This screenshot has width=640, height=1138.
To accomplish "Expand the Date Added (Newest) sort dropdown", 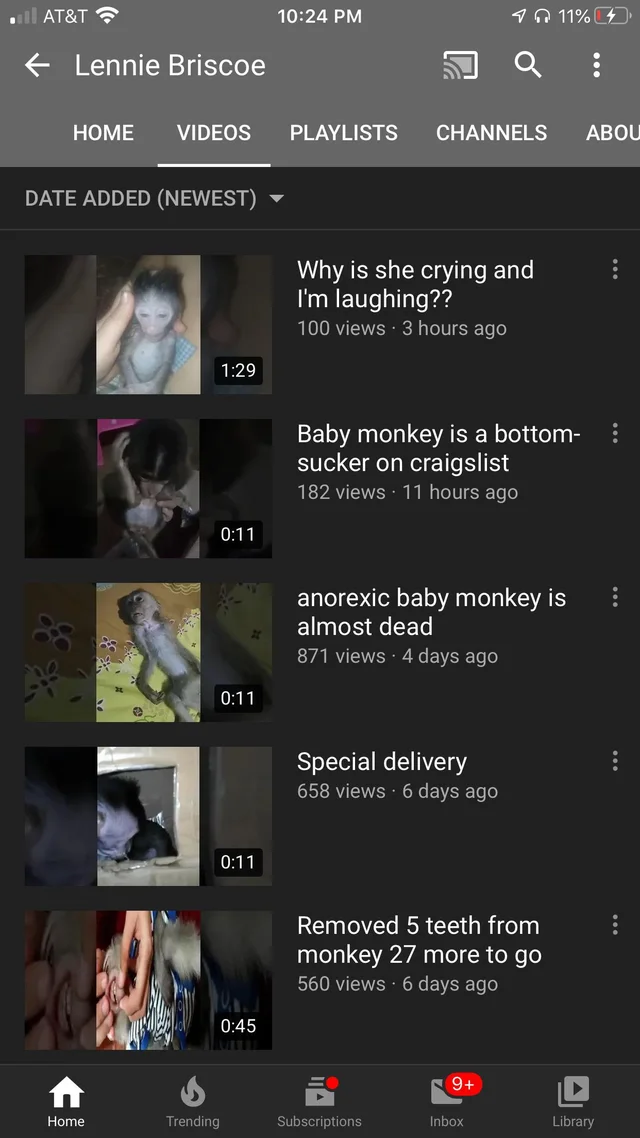I will pos(154,198).
